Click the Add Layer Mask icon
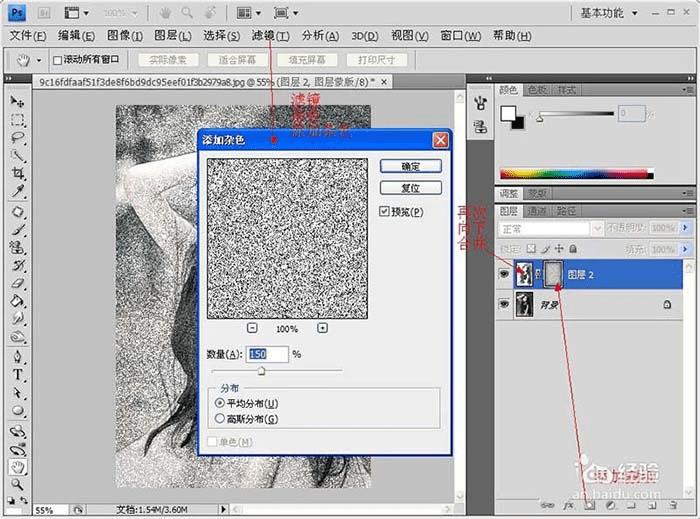700x519 pixels. [x=590, y=505]
